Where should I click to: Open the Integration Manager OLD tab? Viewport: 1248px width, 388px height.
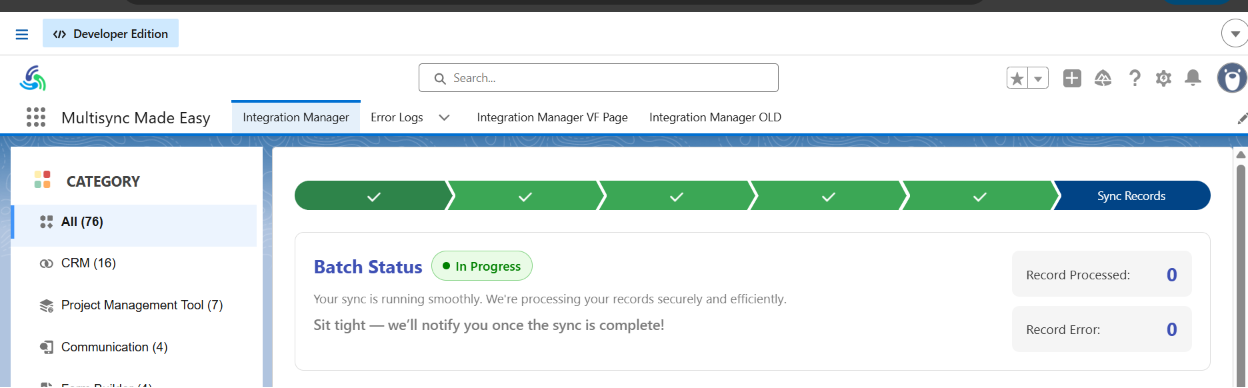click(x=715, y=117)
